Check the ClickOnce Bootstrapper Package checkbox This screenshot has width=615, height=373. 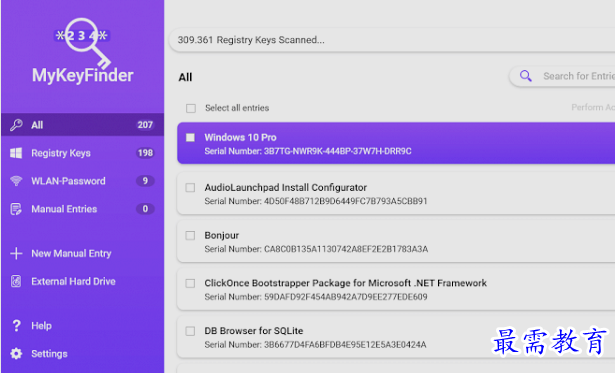click(x=190, y=283)
